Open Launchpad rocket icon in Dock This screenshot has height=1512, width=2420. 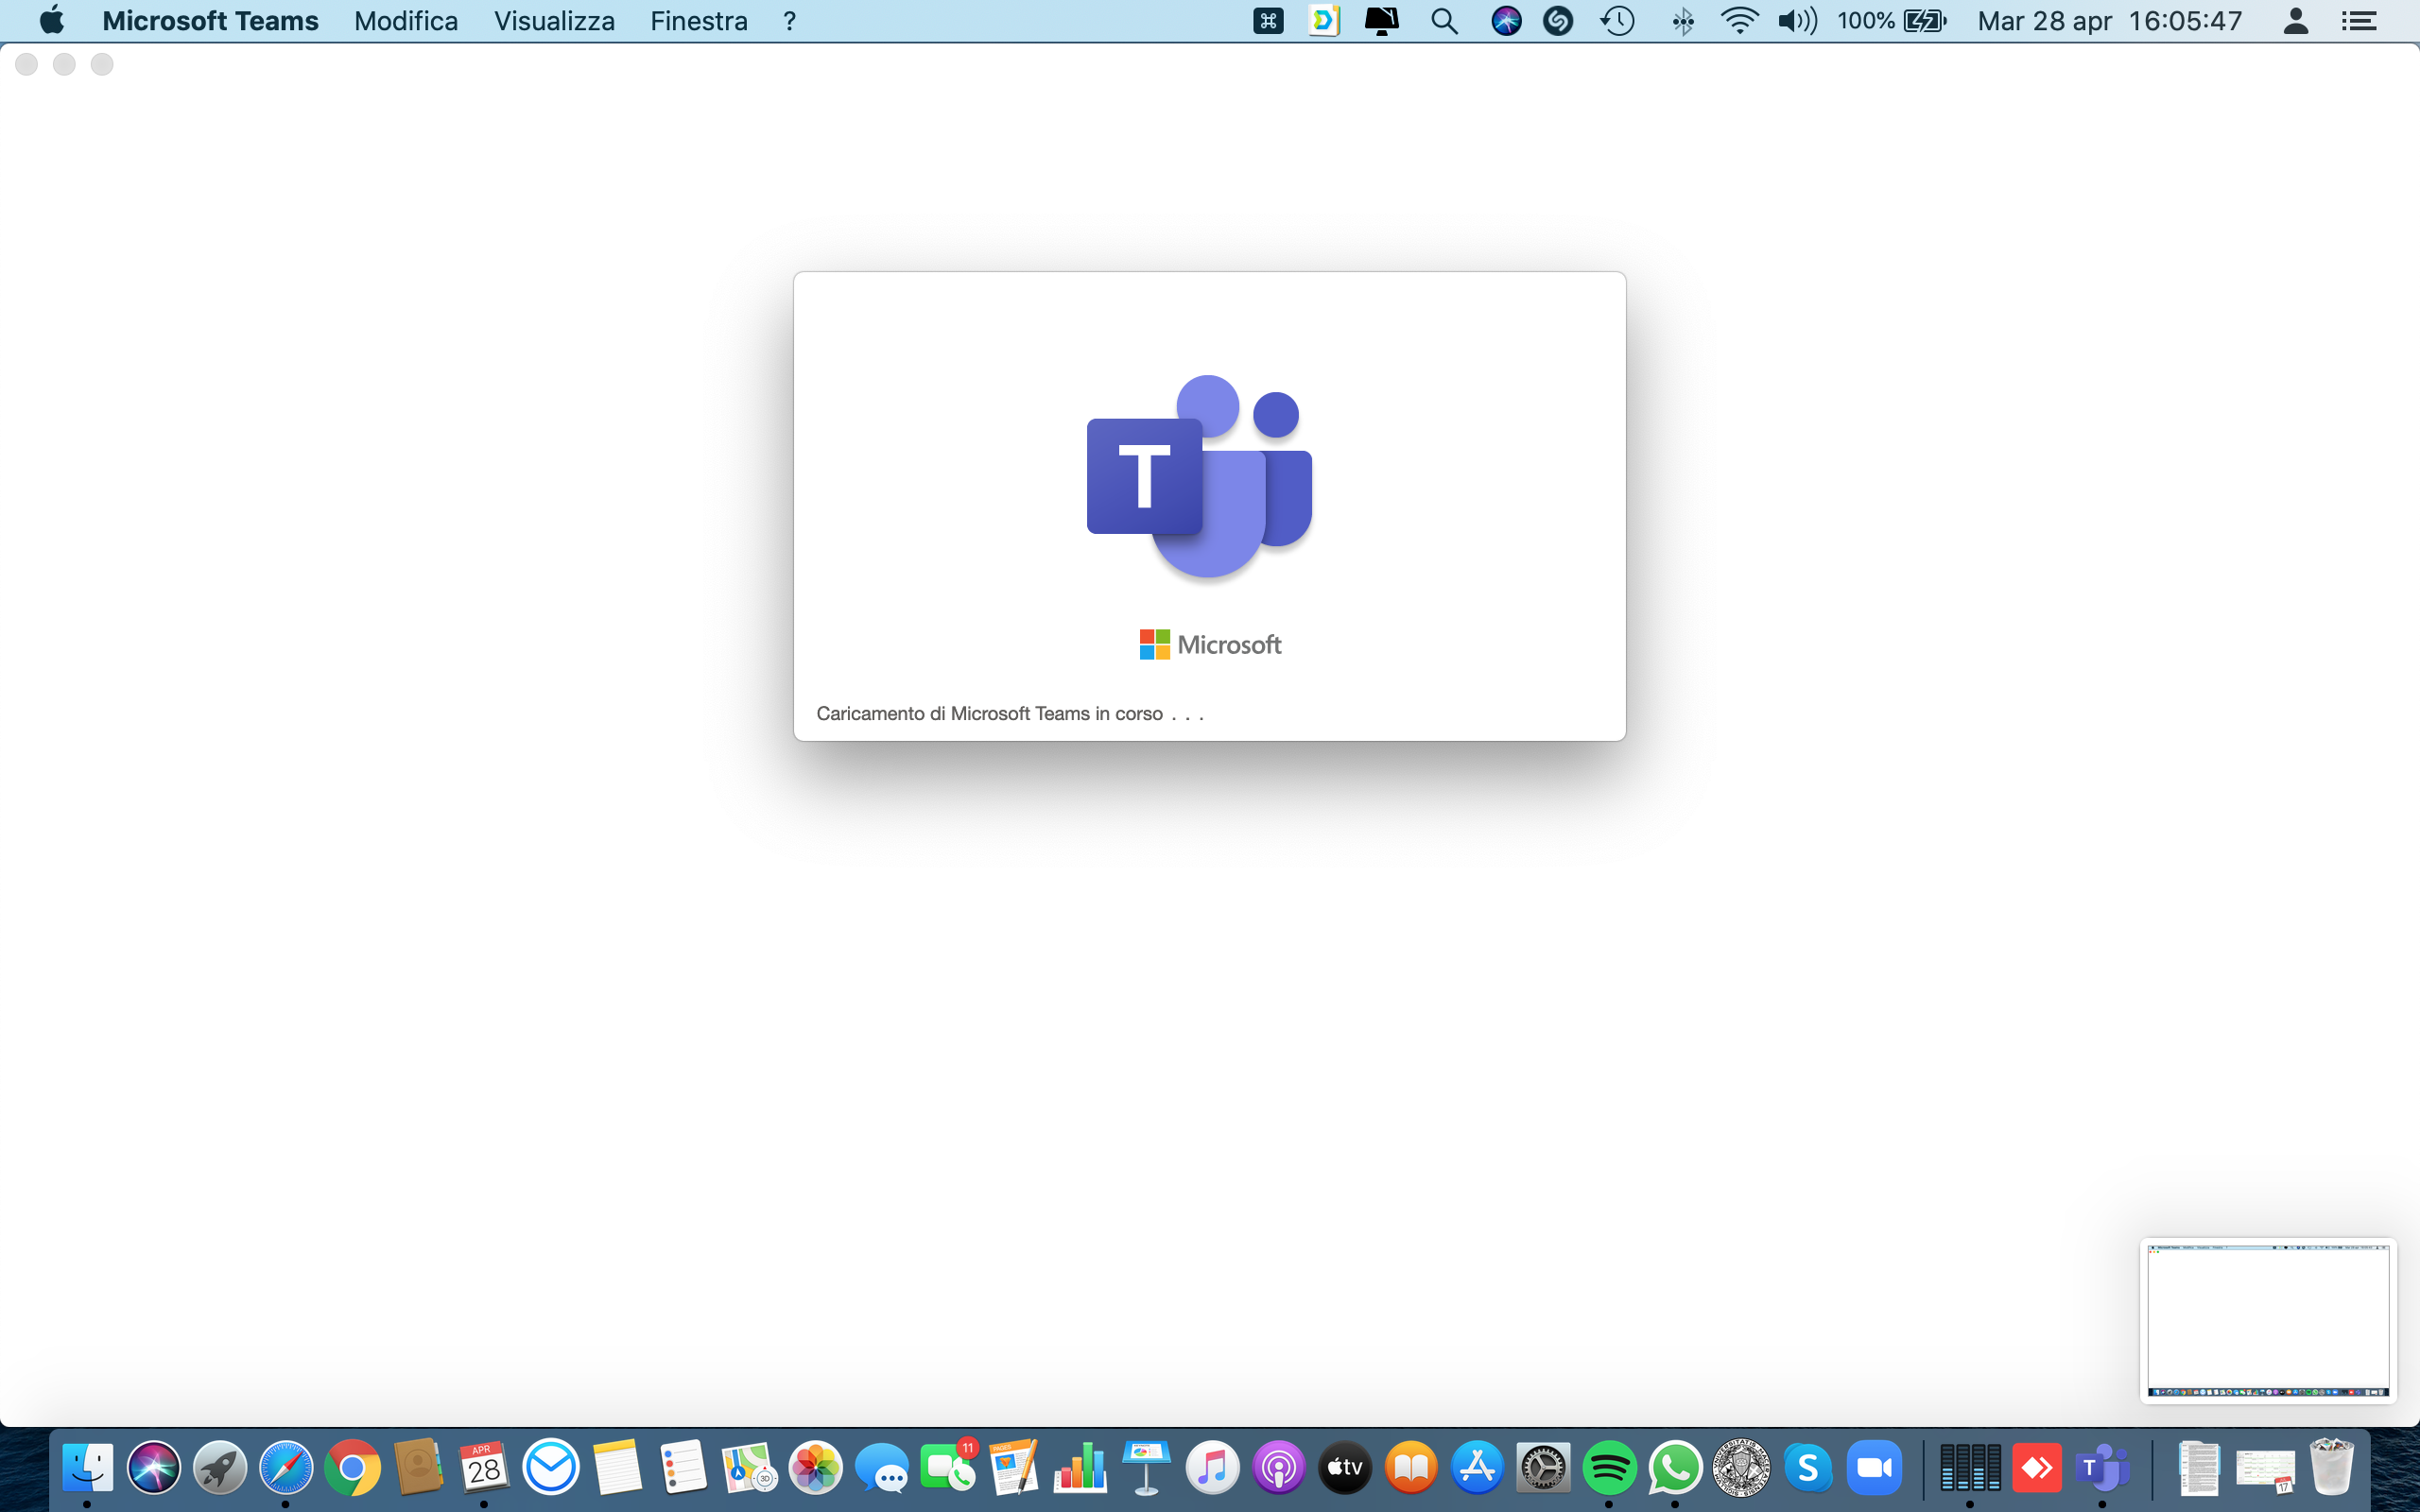click(x=220, y=1467)
